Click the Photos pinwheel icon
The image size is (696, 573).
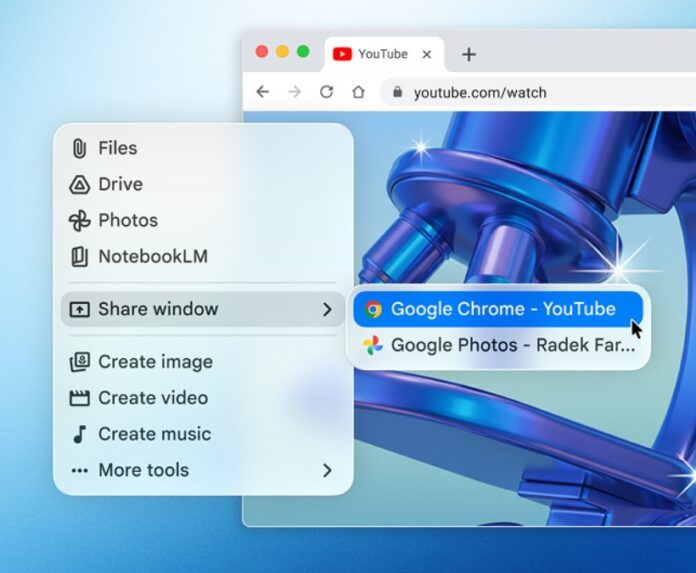(x=79, y=221)
